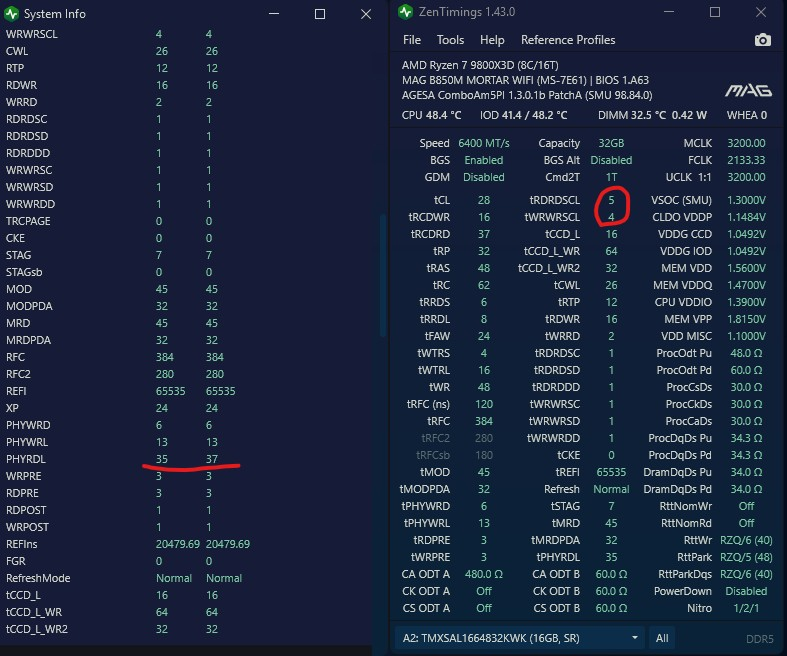The width and height of the screenshot is (787, 656).
Task: Click the All button beside module selector
Action: point(662,638)
